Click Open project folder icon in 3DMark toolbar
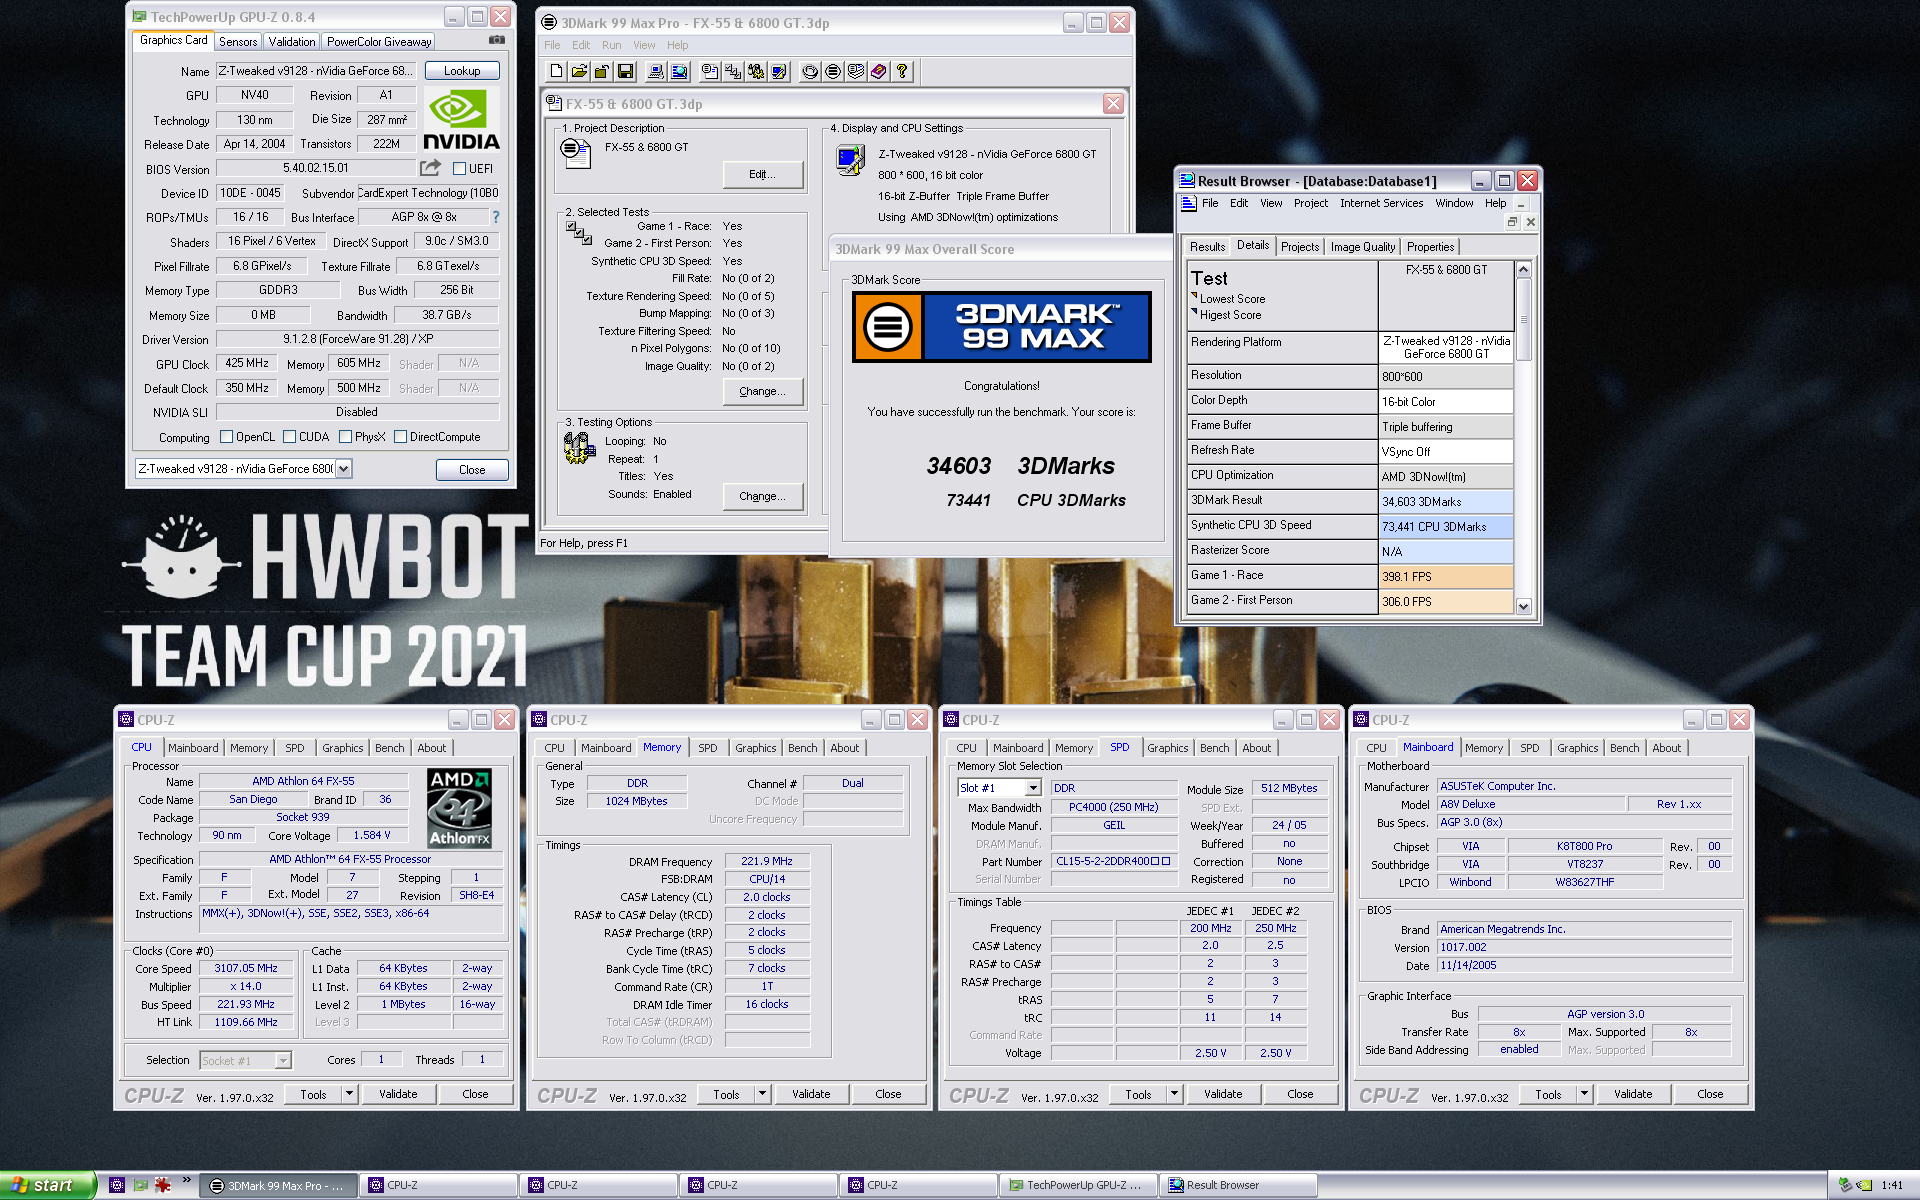 pyautogui.click(x=579, y=71)
